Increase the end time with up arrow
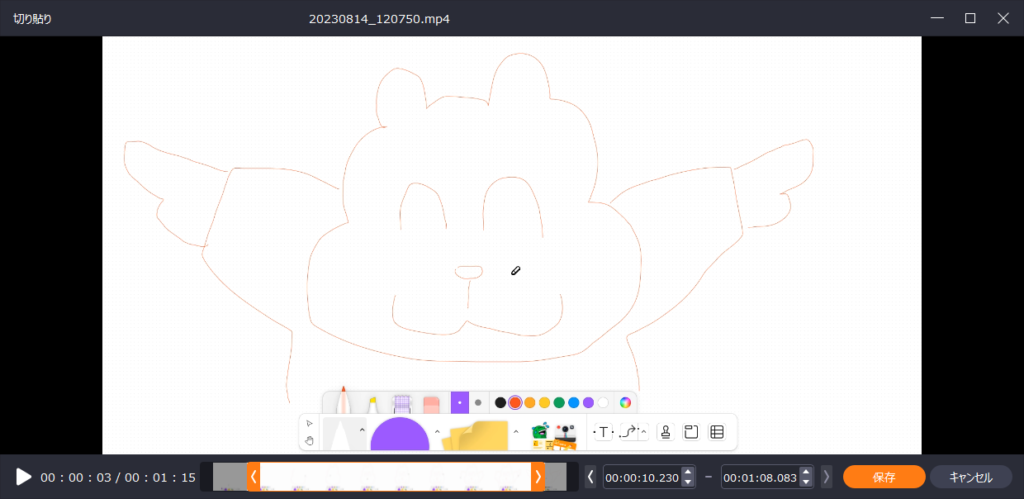Screen dimensions: 1024x499 click(x=806, y=472)
